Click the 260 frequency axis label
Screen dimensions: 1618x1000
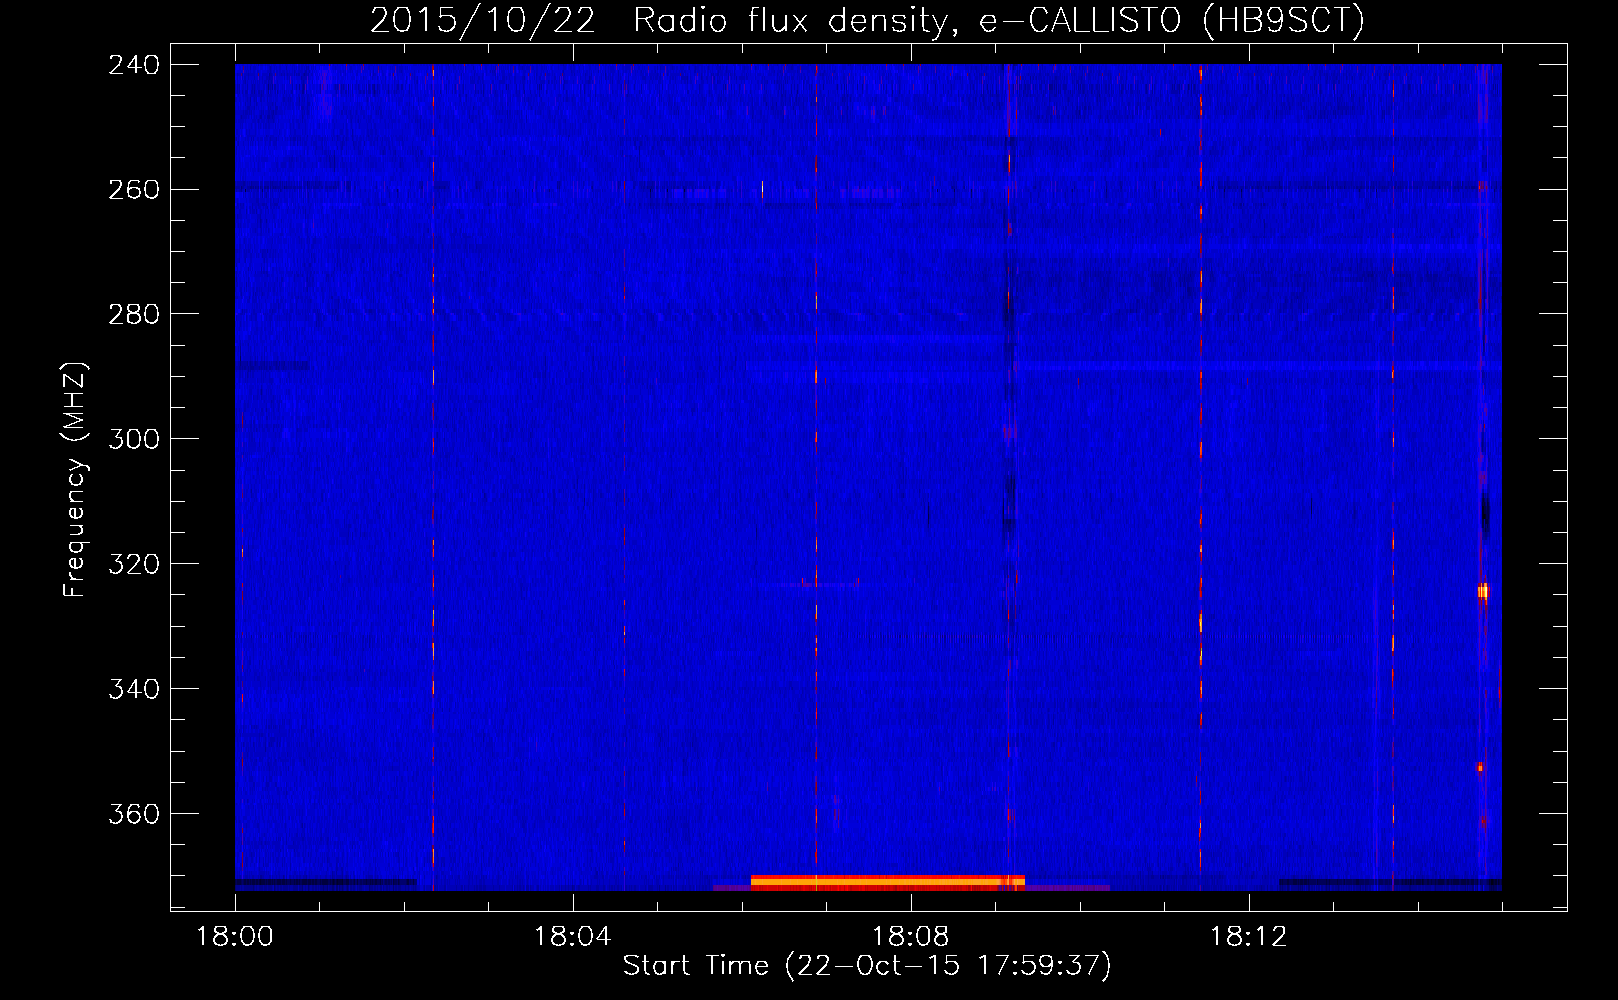[133, 190]
